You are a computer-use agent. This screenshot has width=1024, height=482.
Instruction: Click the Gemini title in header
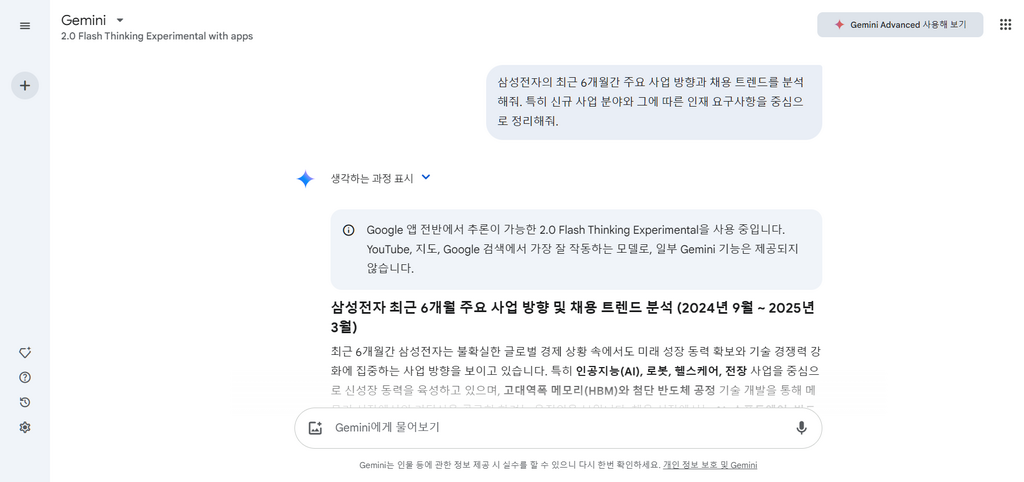[x=84, y=20]
